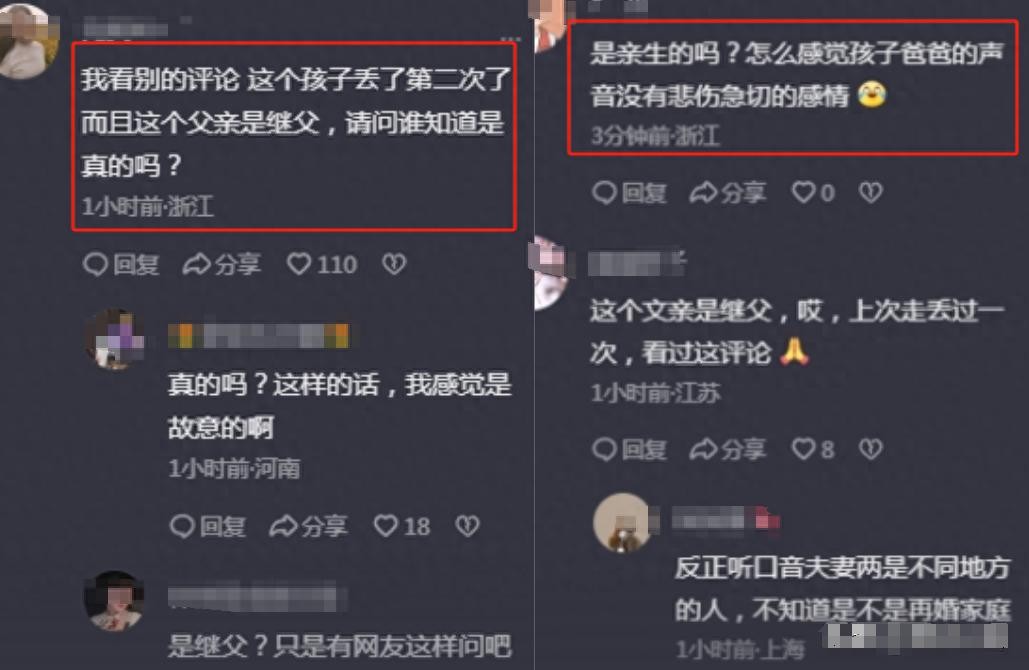1029x670 pixels.
Task: Reply to the 3分钟前 comment
Action: point(629,192)
